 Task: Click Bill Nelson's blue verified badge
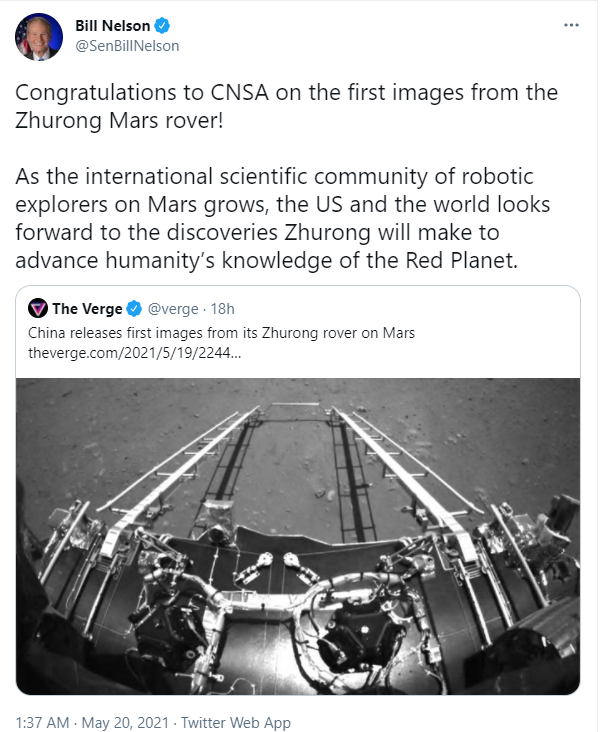click(158, 26)
